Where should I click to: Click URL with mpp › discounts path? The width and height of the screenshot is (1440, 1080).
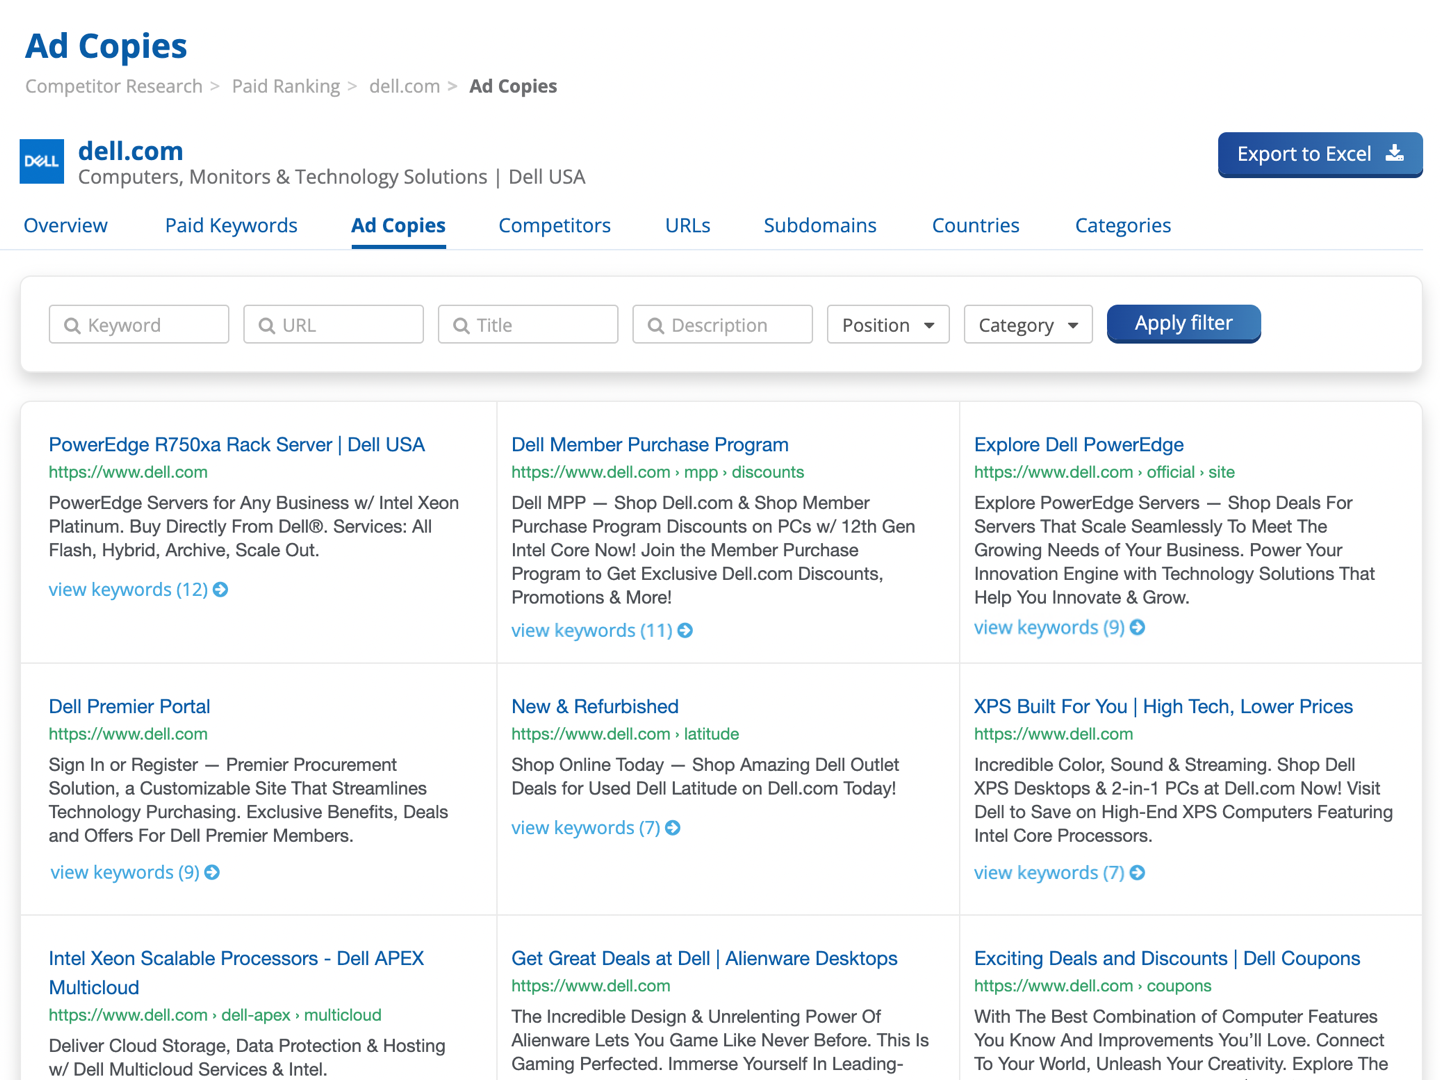pyautogui.click(x=658, y=472)
